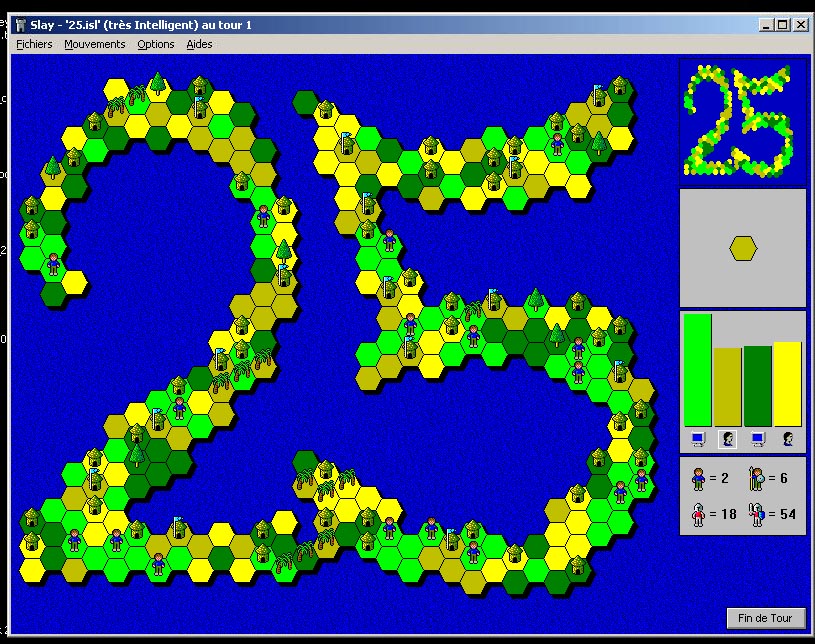Click the spearman icon costing 6
The width and height of the screenshot is (815, 644).
click(x=757, y=478)
